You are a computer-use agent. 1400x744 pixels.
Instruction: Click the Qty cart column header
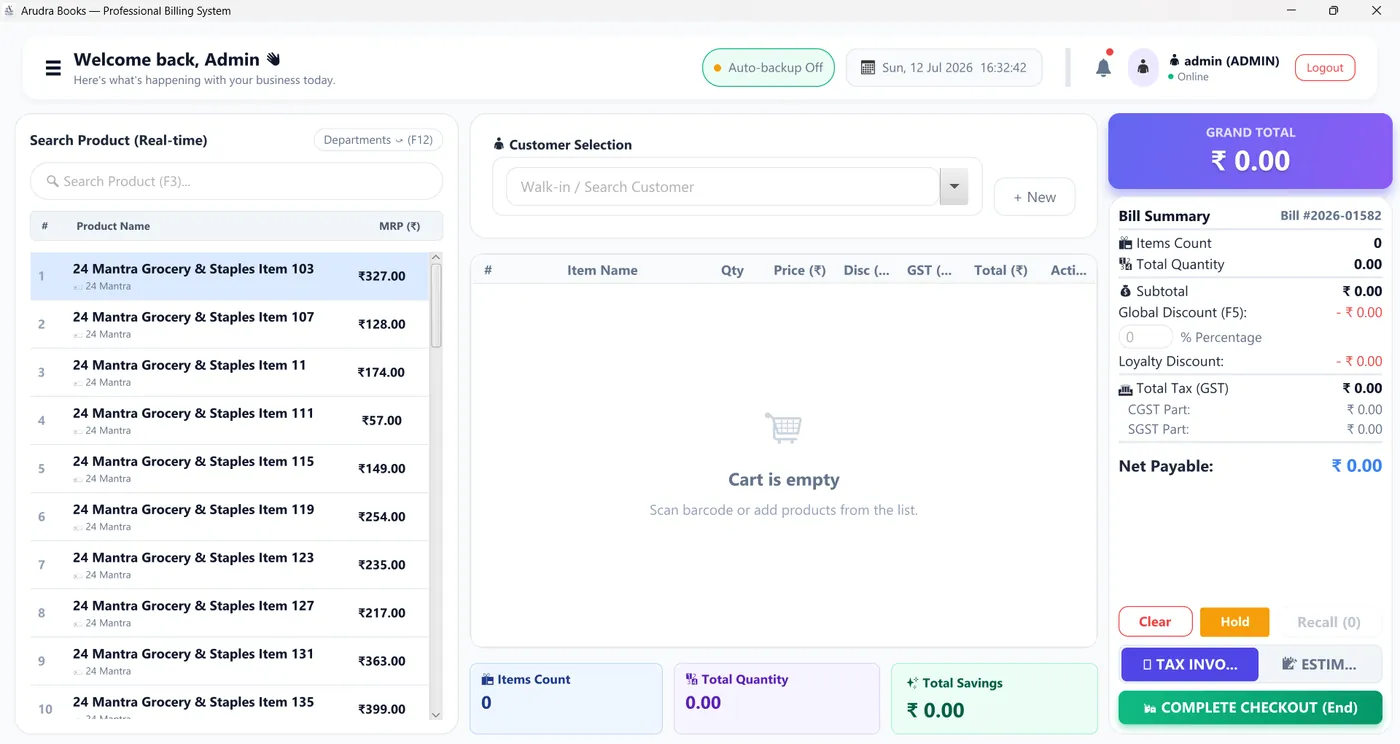pyautogui.click(x=732, y=270)
